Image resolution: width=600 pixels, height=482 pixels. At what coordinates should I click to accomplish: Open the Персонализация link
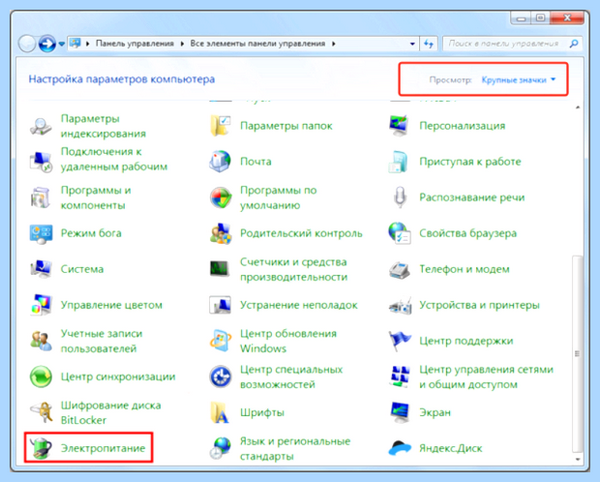click(462, 126)
